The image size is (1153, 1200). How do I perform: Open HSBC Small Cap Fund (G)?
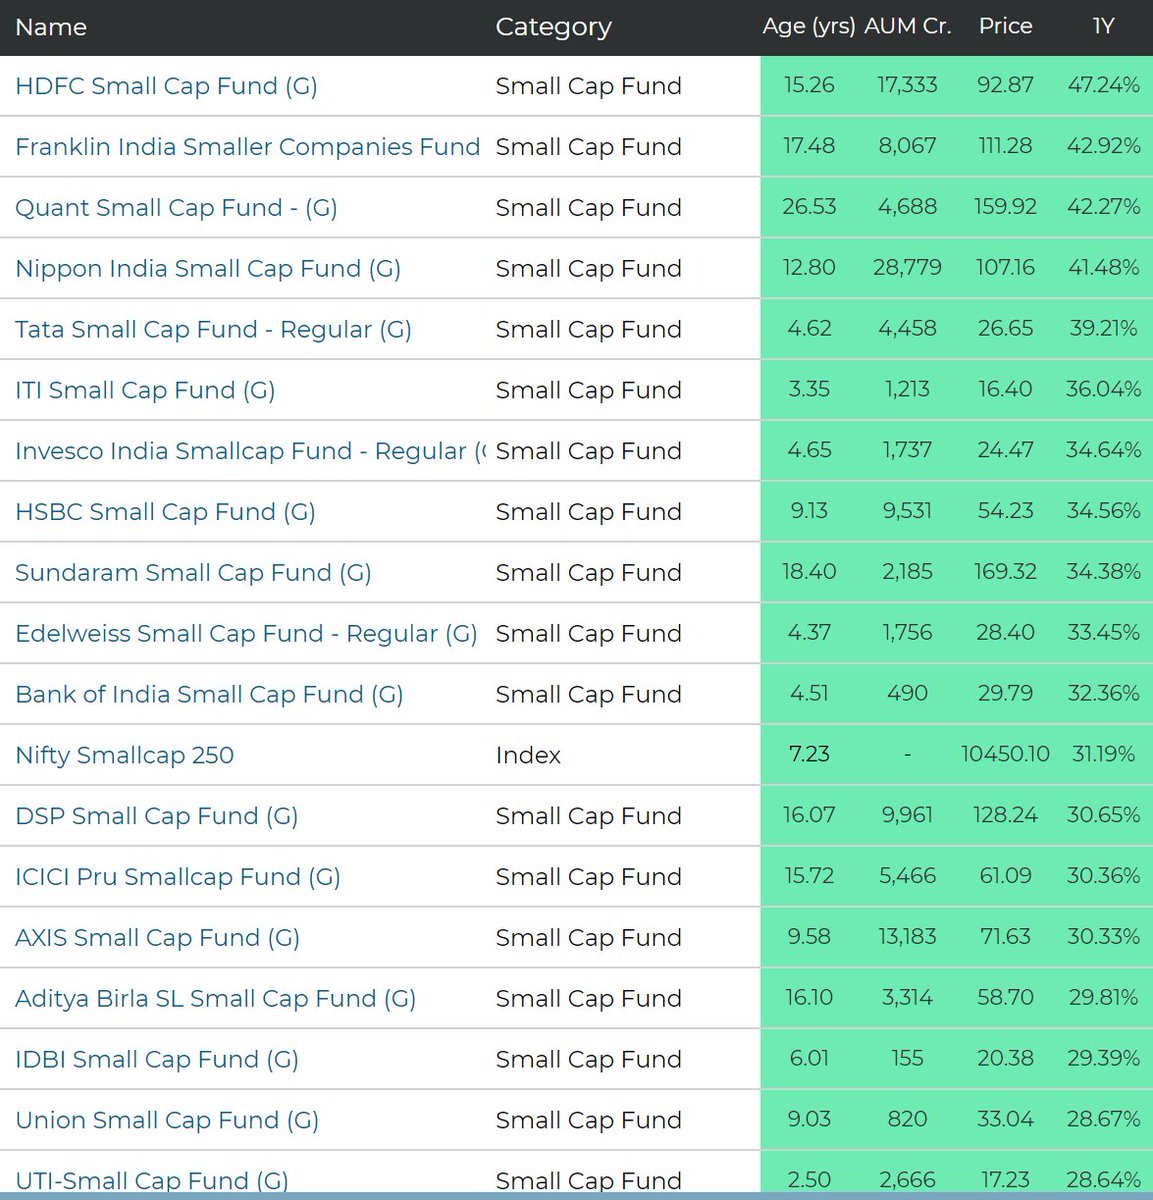coord(164,512)
